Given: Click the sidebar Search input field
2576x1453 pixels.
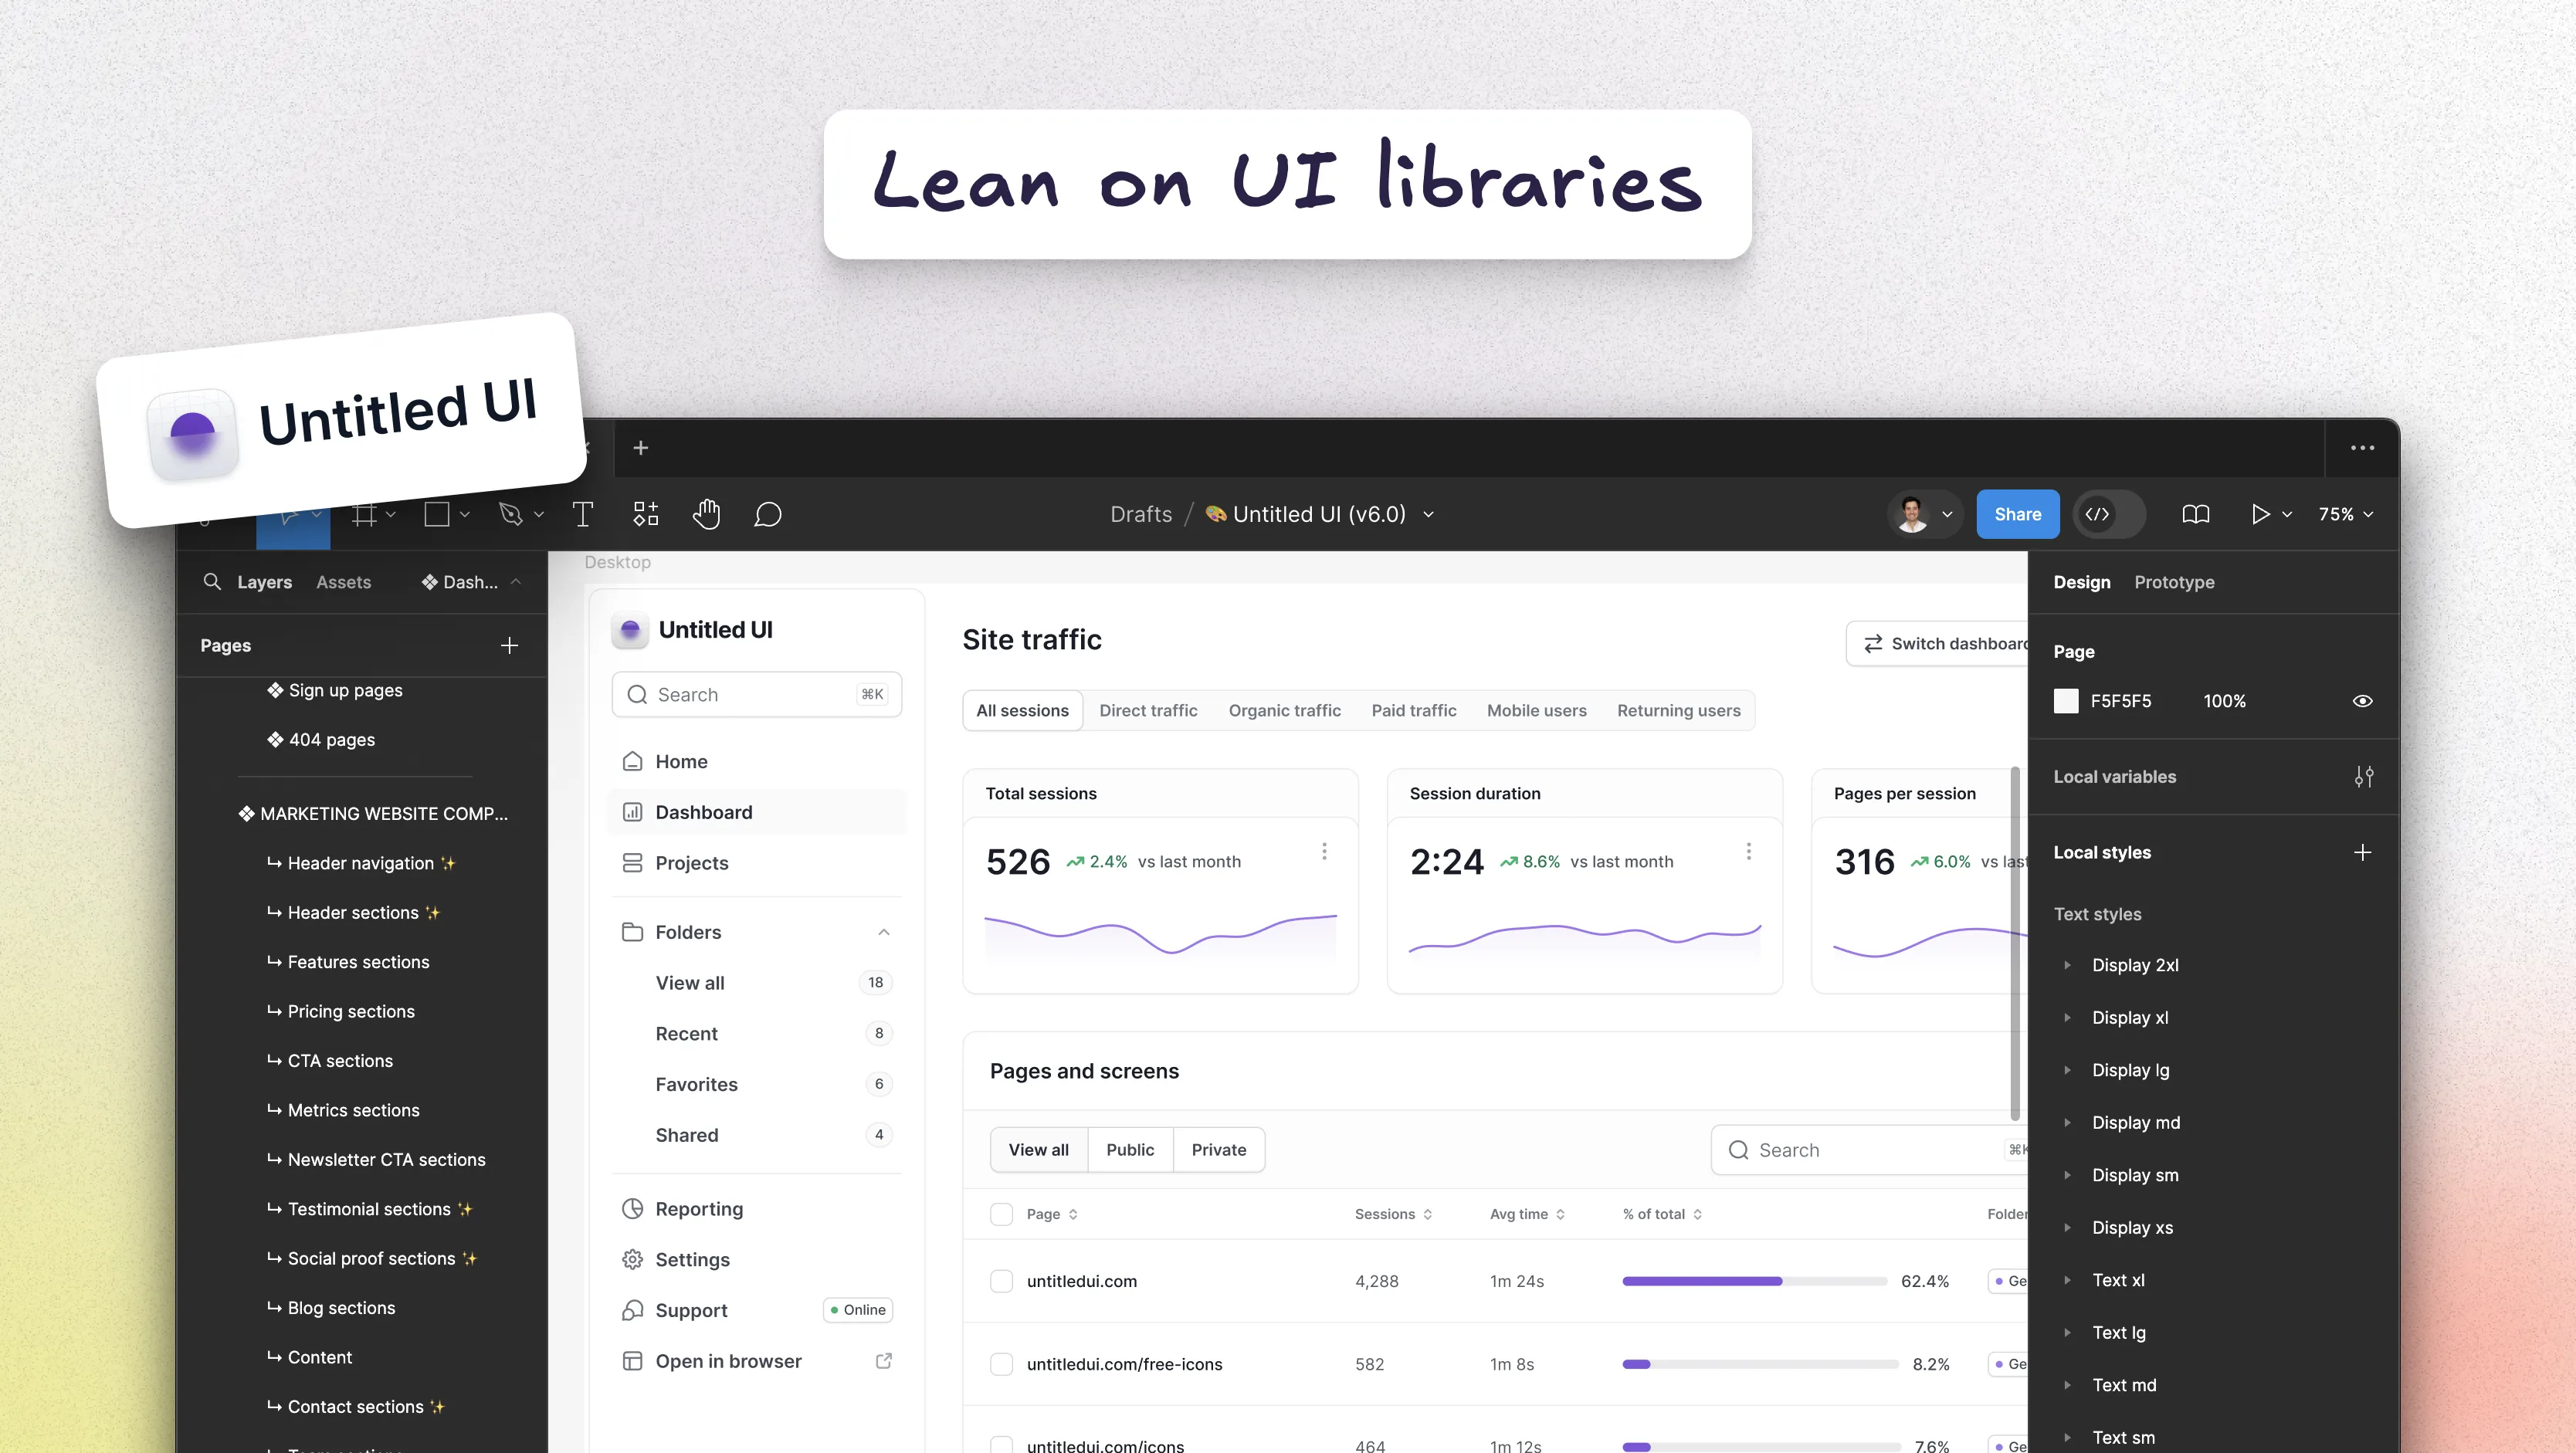Looking at the screenshot, I should point(756,694).
